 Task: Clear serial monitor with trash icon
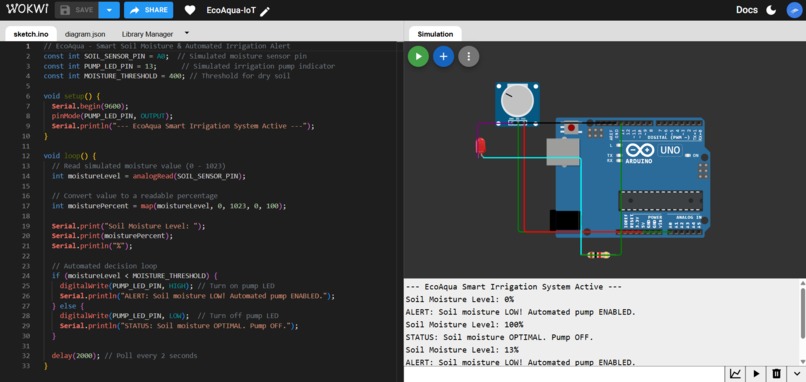(x=777, y=374)
